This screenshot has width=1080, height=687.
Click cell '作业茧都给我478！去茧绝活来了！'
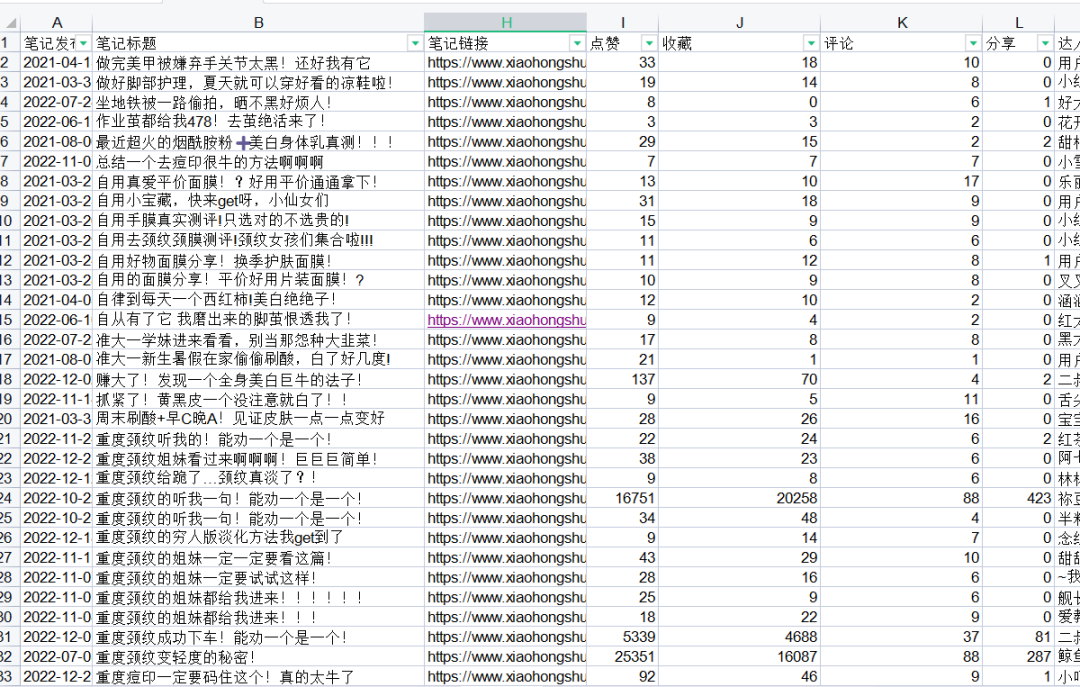[x=258, y=122]
